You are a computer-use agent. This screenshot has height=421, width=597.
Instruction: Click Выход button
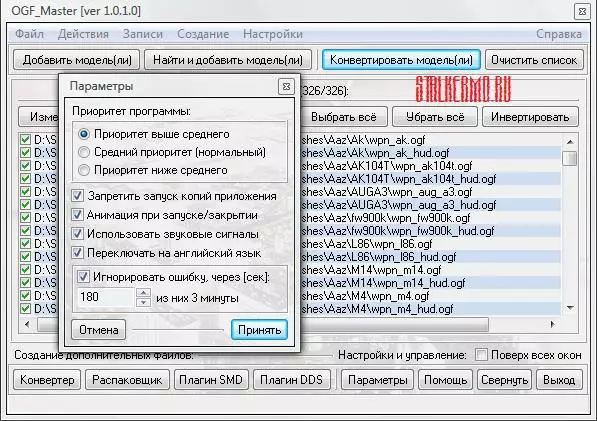point(559,380)
